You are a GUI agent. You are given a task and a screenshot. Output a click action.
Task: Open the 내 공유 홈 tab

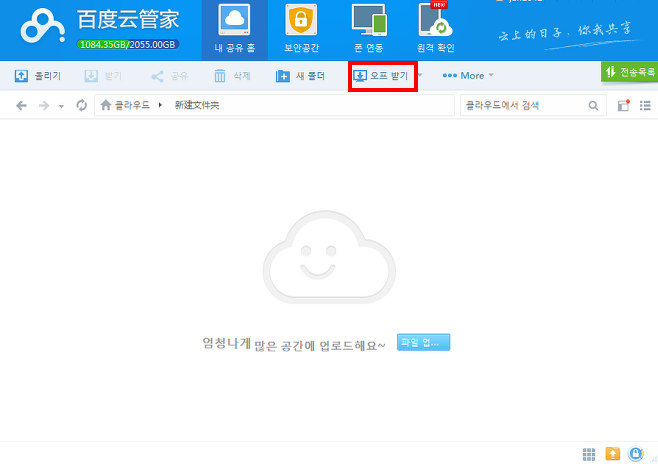[x=235, y=29]
